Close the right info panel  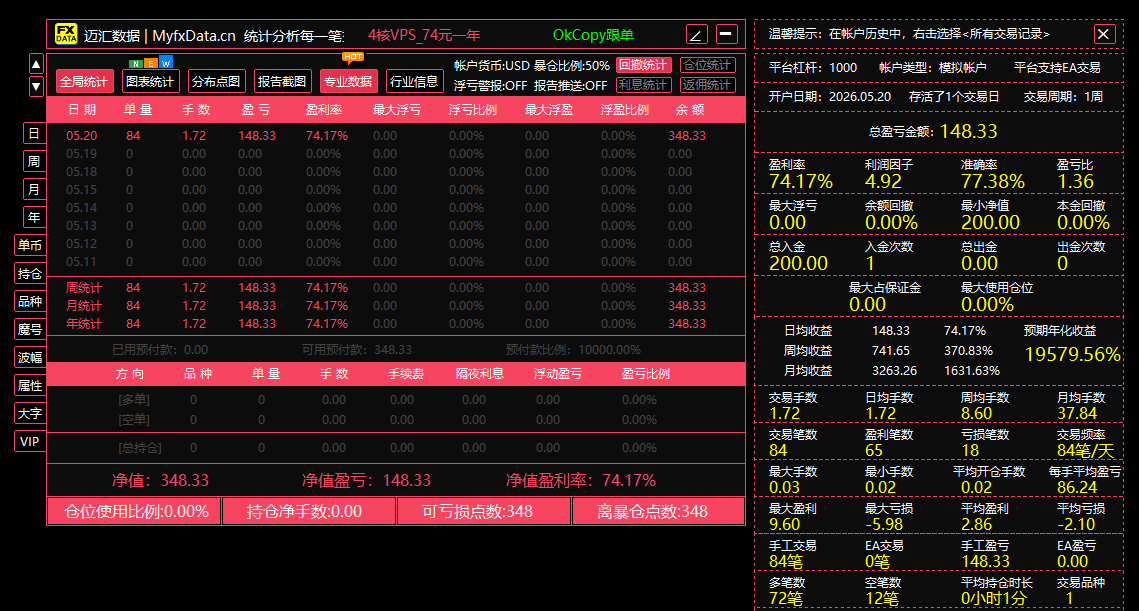point(1104,34)
